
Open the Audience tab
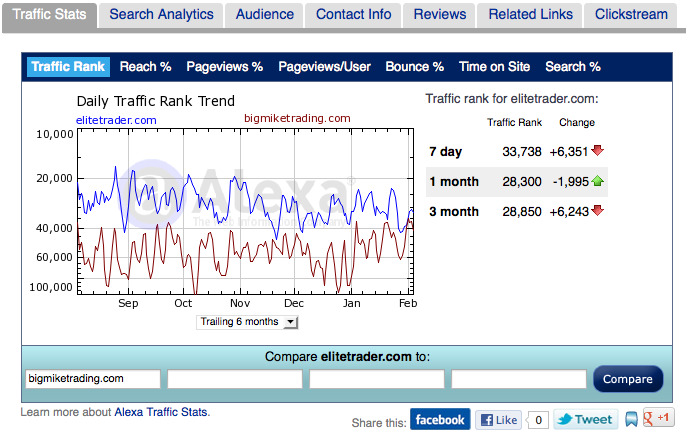coord(265,15)
